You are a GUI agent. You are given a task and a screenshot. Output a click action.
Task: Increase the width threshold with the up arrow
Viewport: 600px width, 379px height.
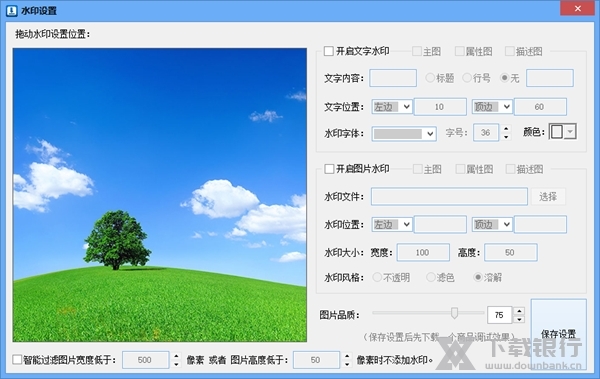coord(176,356)
